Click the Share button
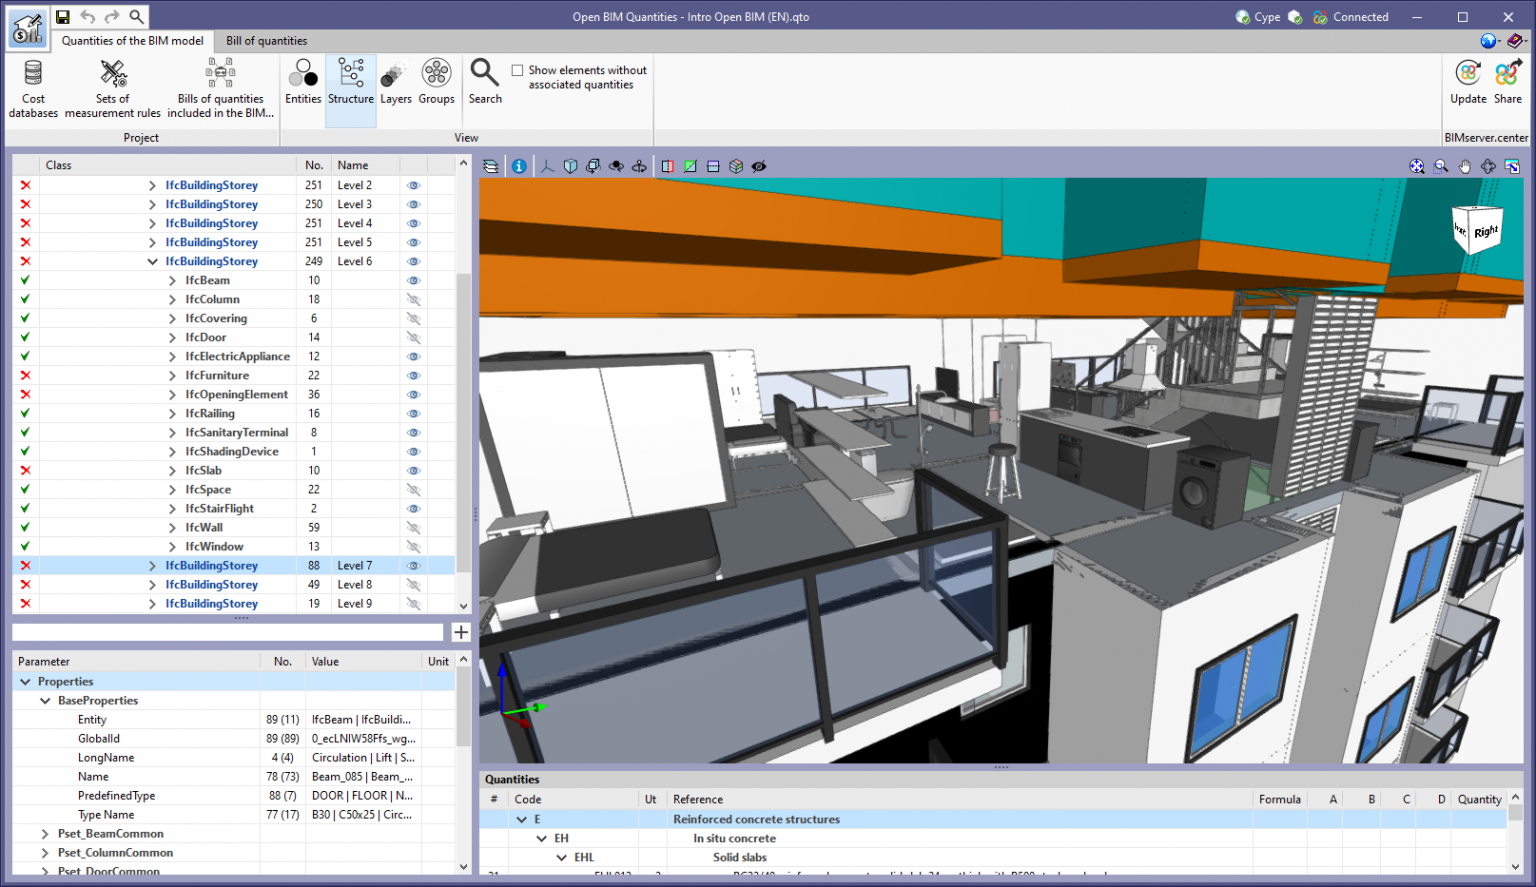 point(1508,86)
